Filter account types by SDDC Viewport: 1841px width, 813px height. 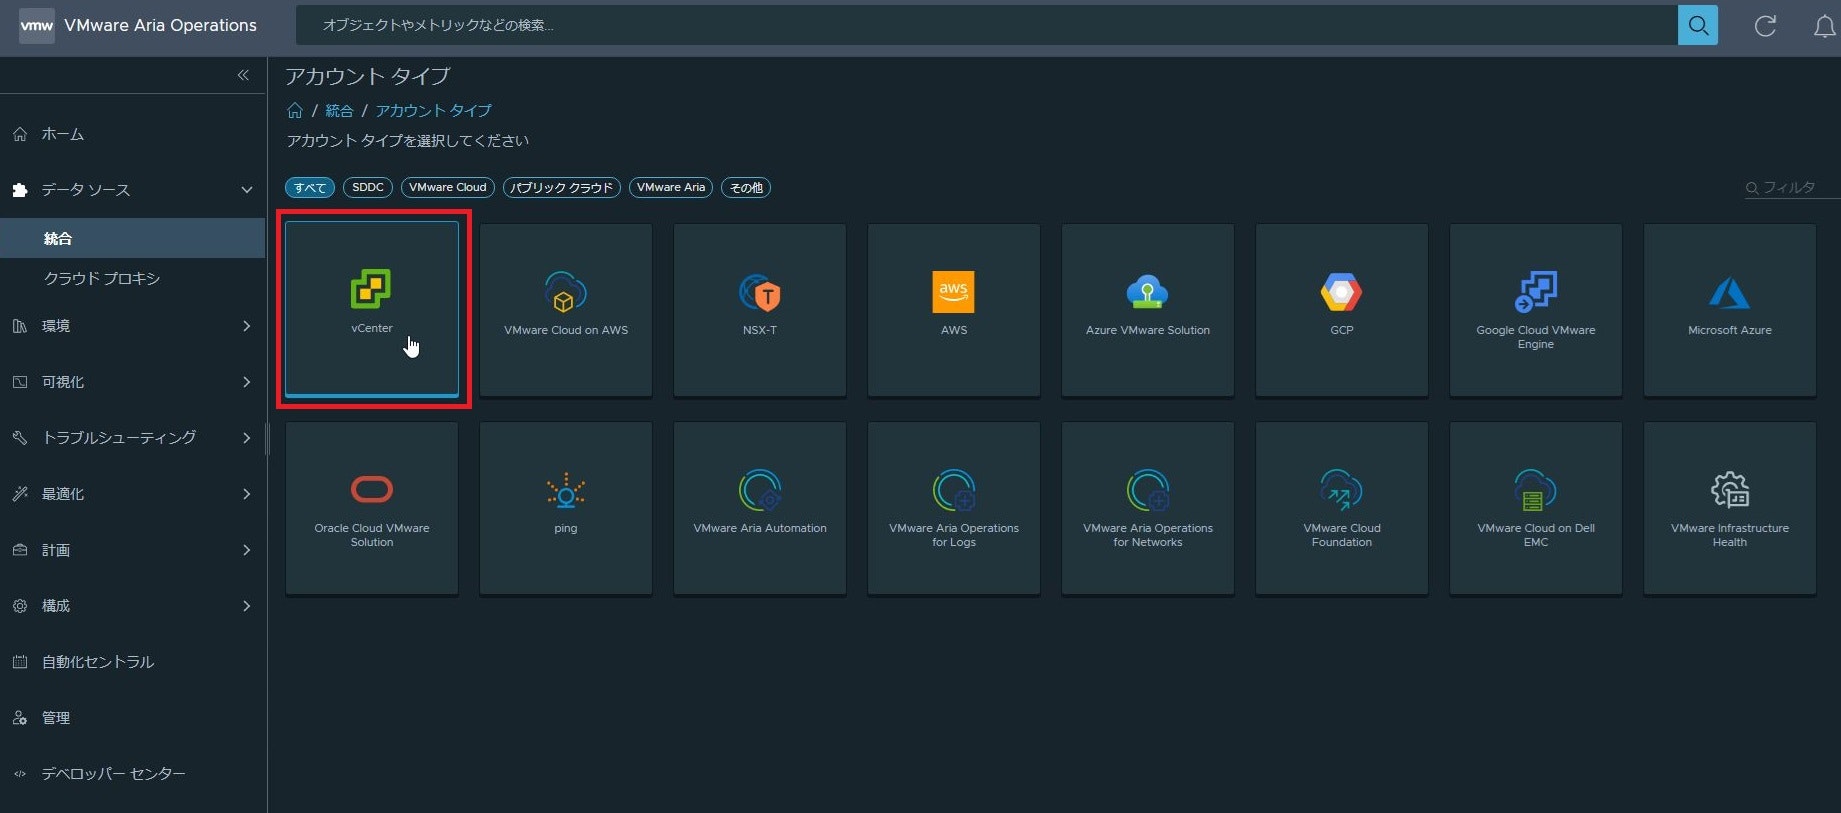(x=368, y=187)
